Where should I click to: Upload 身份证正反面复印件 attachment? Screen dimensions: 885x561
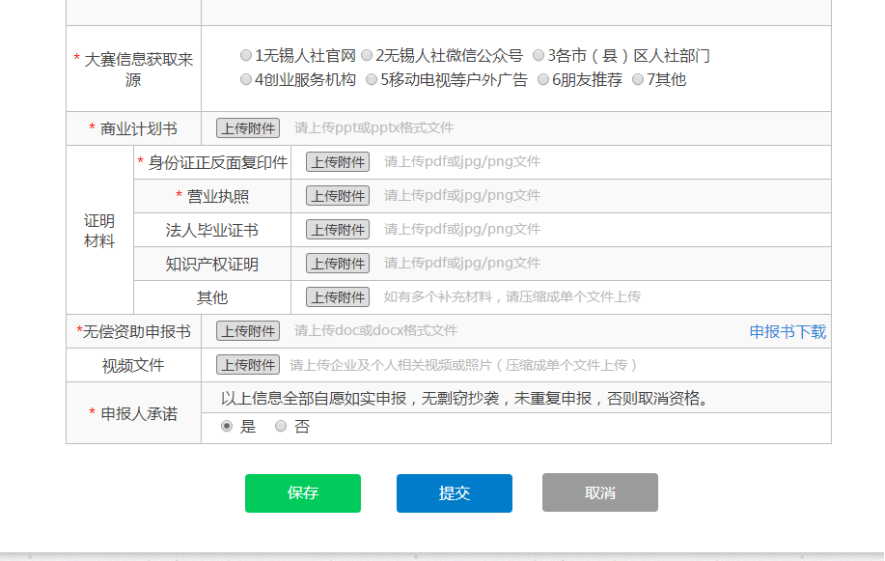click(337, 162)
